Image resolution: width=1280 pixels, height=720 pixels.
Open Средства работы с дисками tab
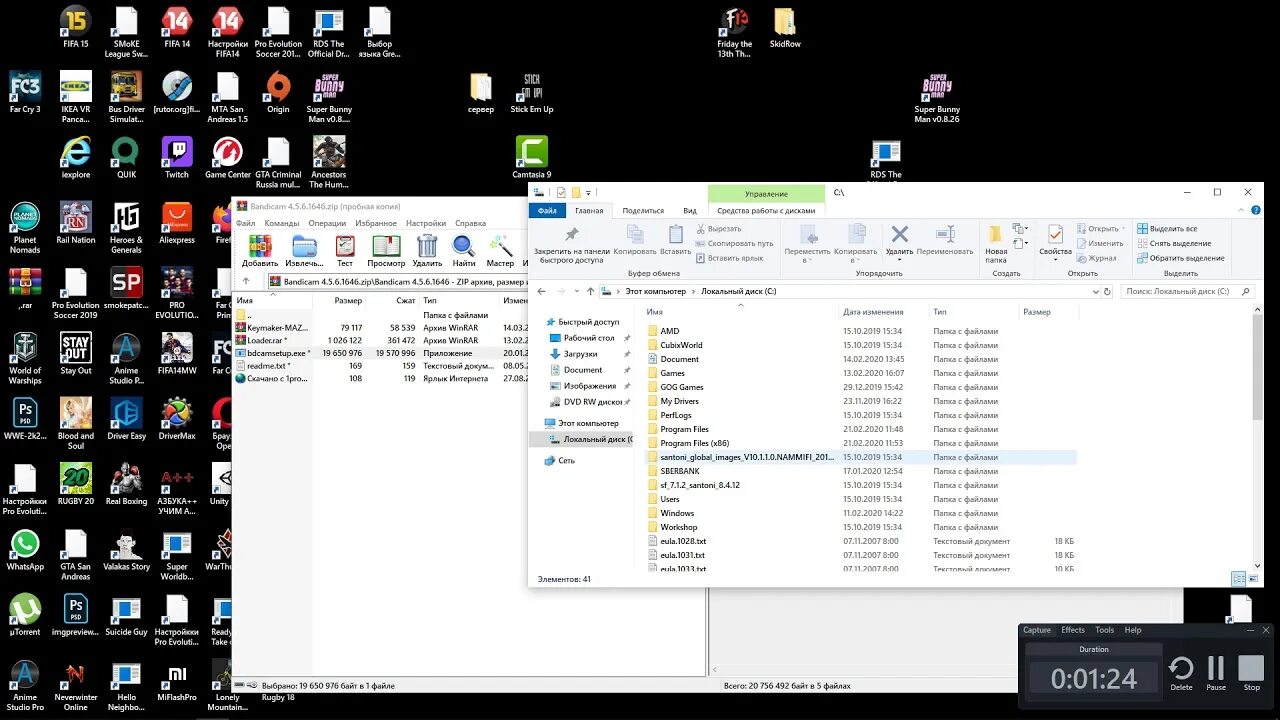[766, 211]
